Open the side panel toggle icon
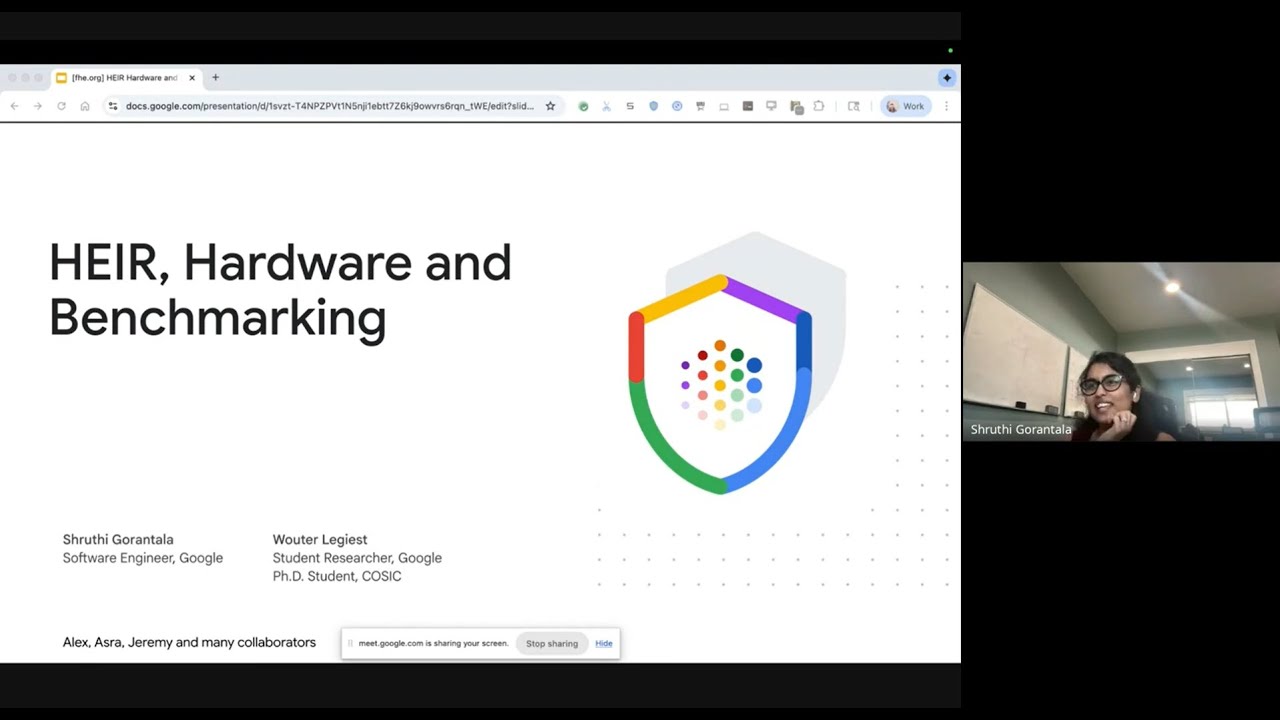Image resolution: width=1280 pixels, height=720 pixels. pyautogui.click(x=853, y=106)
